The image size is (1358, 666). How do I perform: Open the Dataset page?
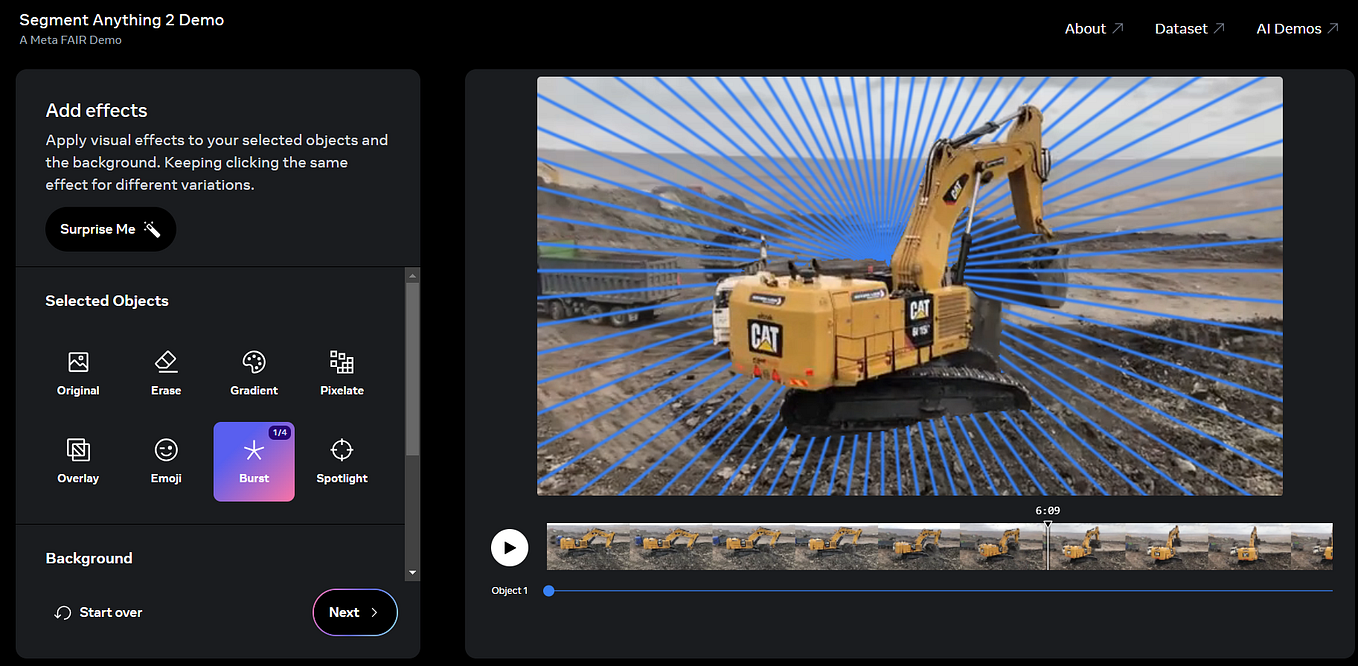1187,28
